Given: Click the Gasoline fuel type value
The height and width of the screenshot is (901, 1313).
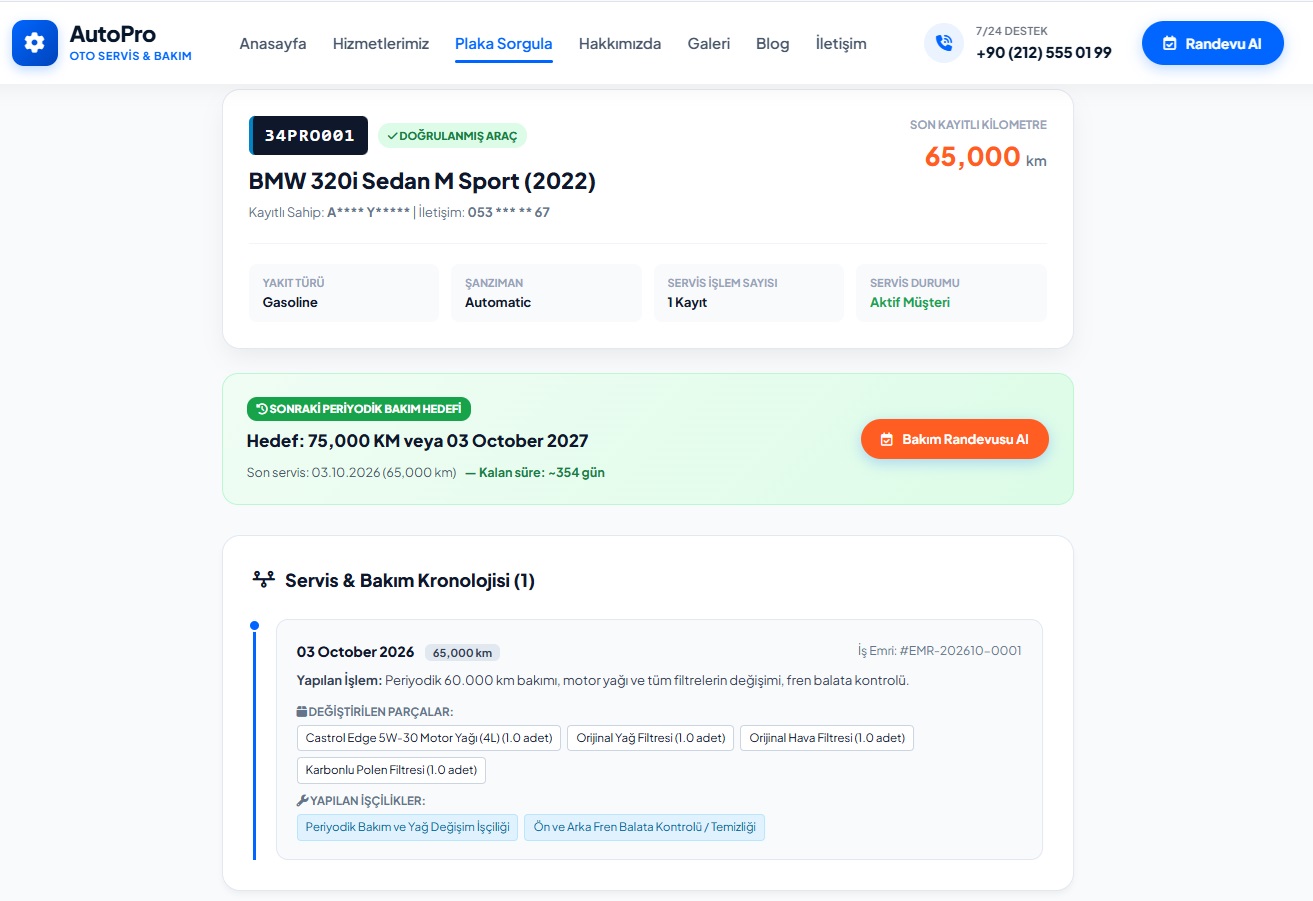Looking at the screenshot, I should click(x=290, y=302).
